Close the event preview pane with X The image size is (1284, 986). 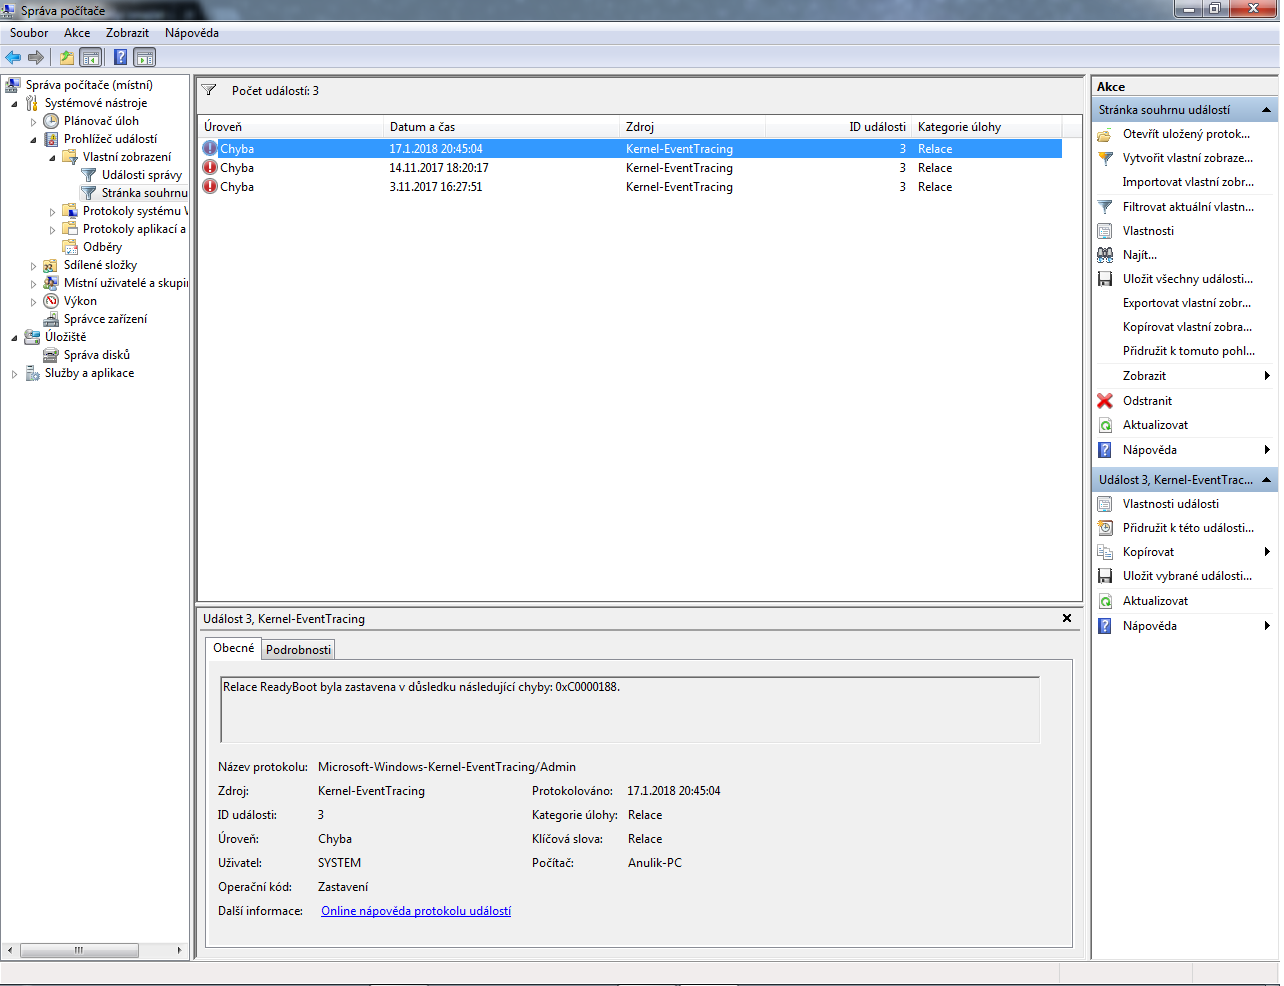click(x=1067, y=618)
